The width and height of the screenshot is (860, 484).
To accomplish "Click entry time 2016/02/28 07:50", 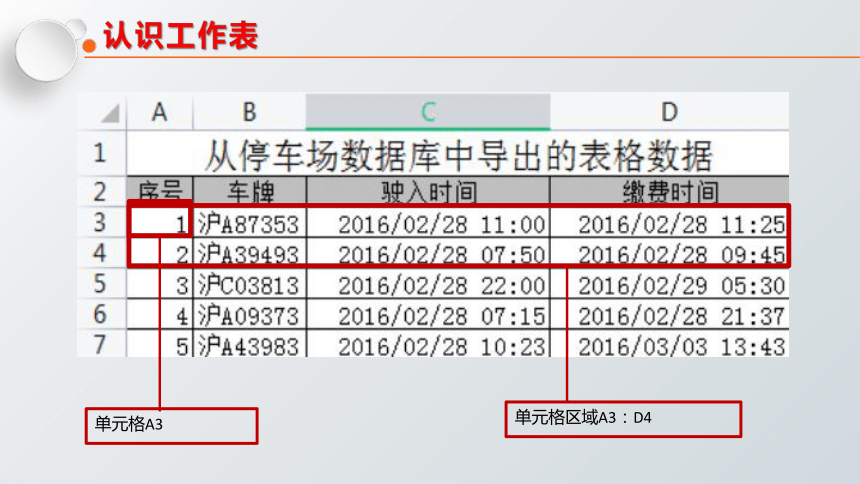I will coord(428,253).
